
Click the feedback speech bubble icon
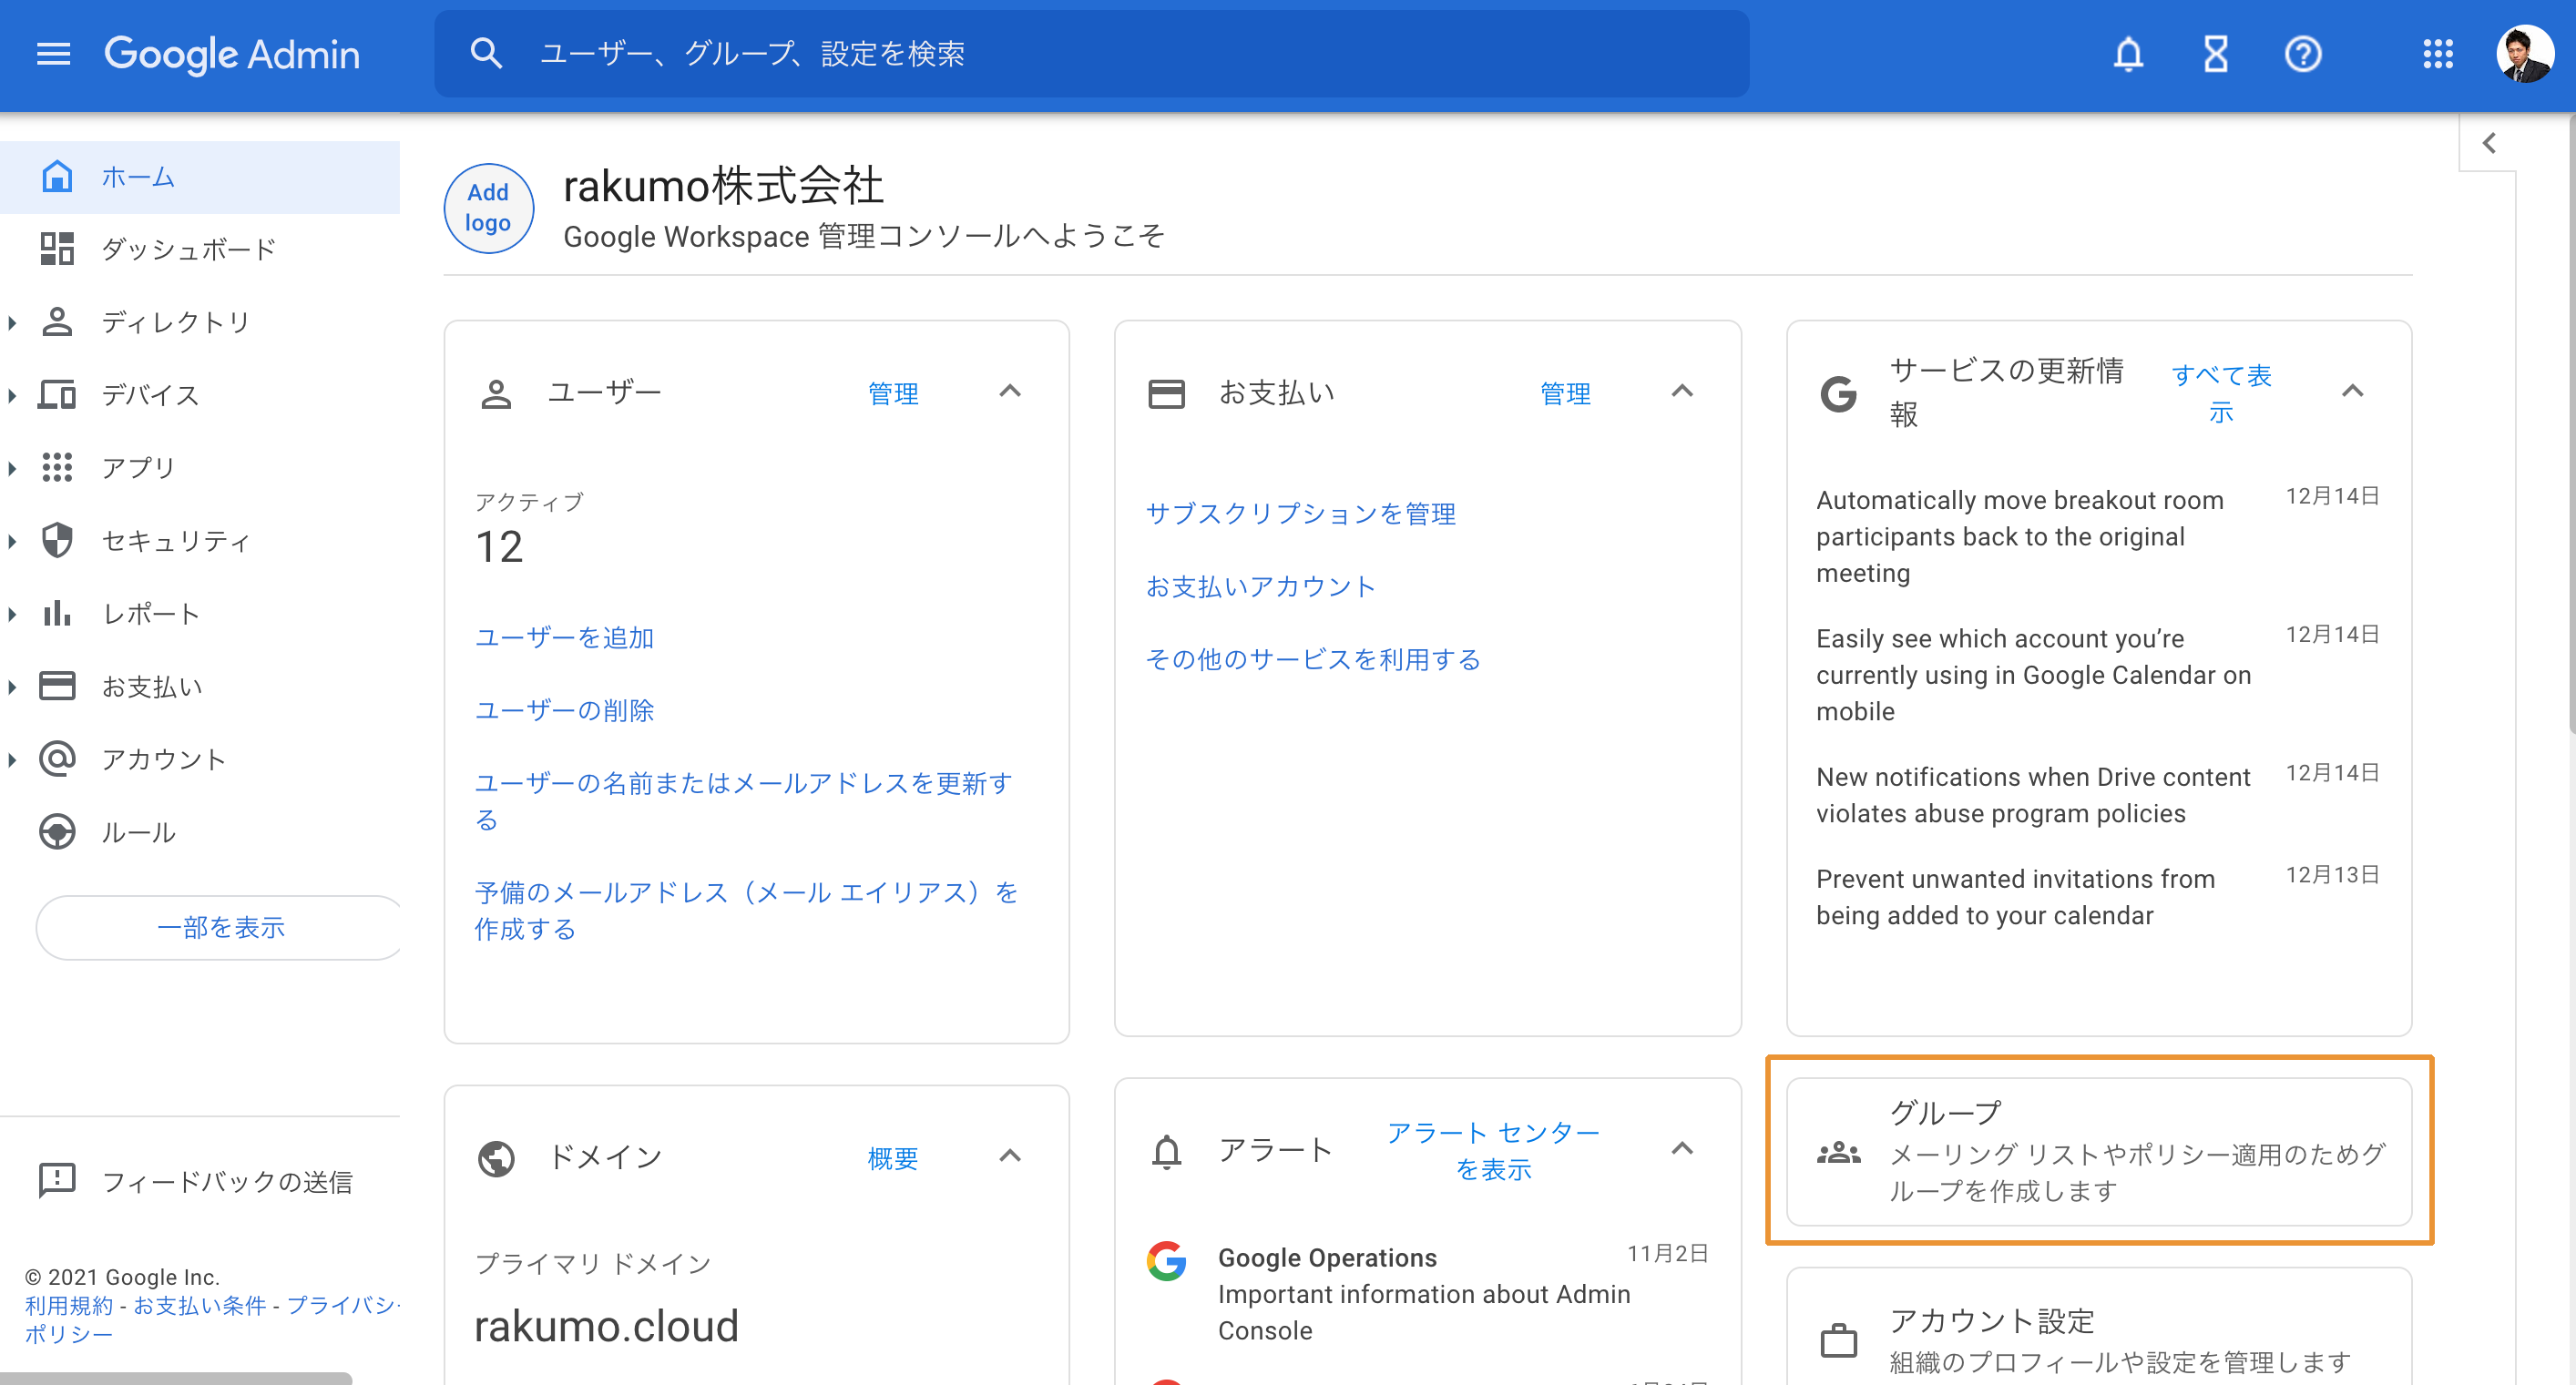[x=57, y=1181]
